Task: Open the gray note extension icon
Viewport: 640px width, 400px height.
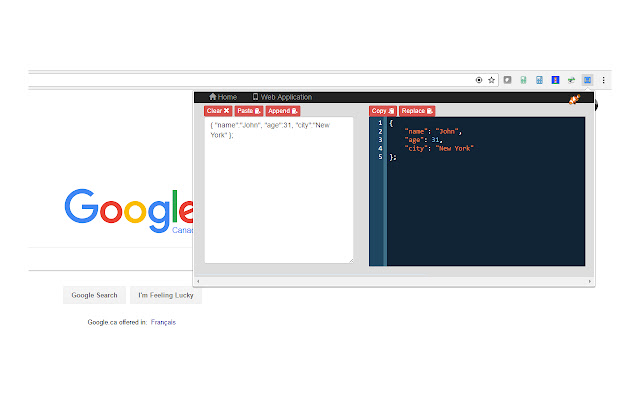Action: [x=507, y=80]
